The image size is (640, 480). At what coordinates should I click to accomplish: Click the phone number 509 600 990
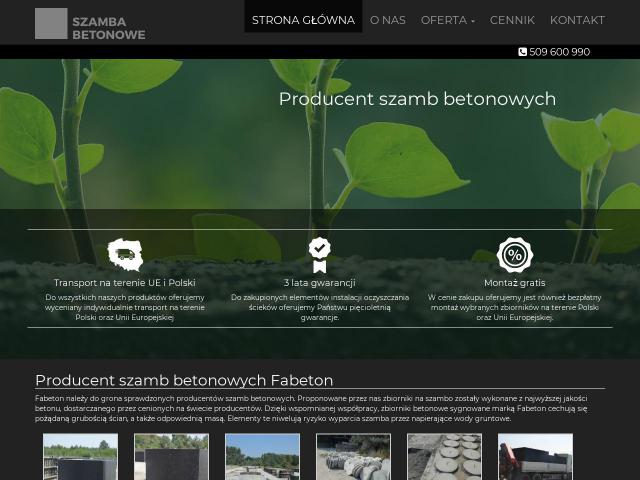point(560,52)
